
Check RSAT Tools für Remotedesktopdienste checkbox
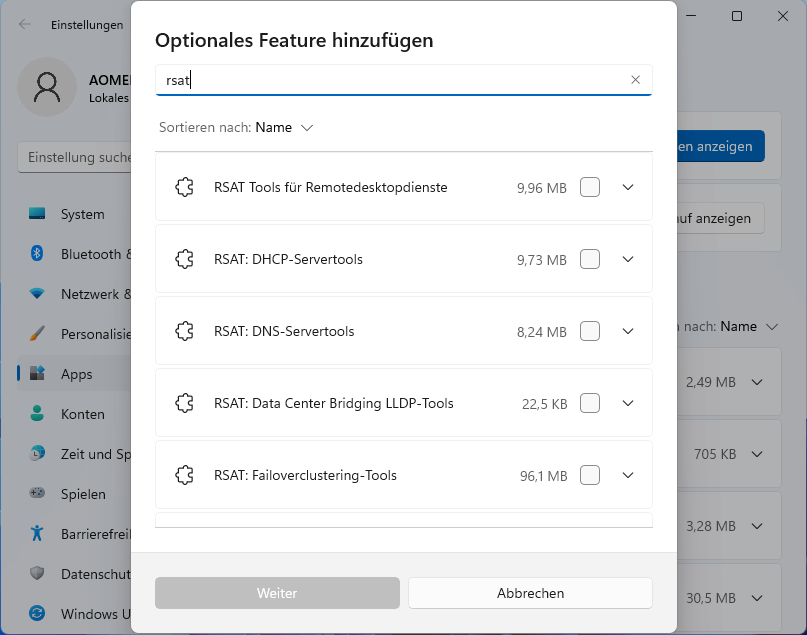590,187
